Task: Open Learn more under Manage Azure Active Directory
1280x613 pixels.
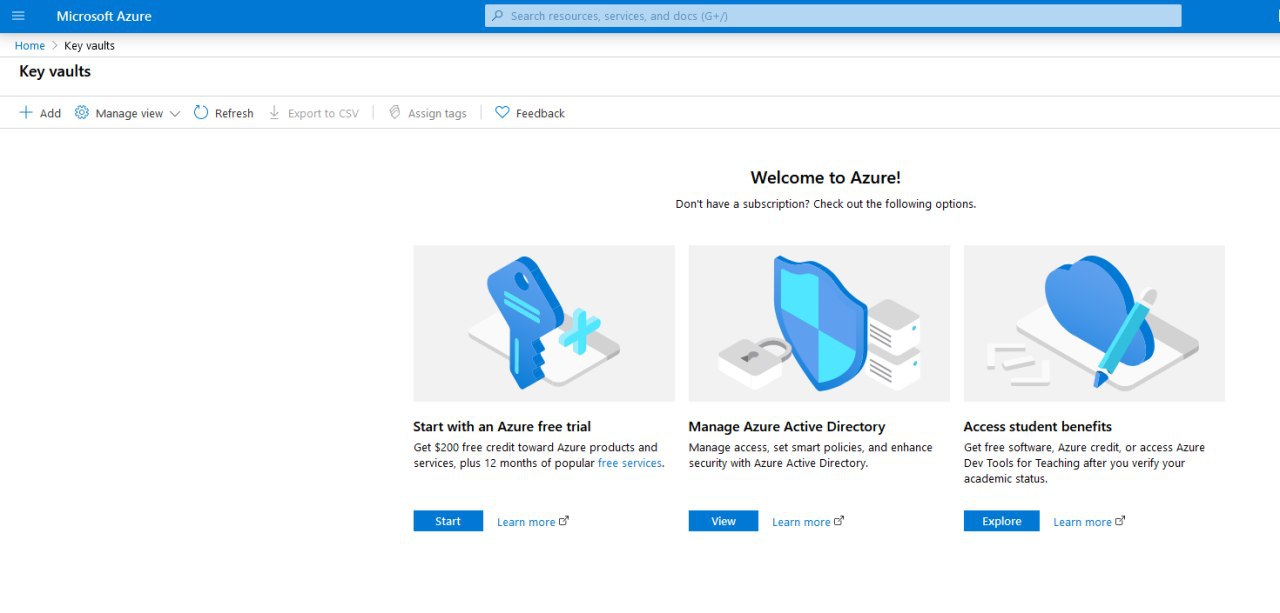Action: (x=801, y=522)
